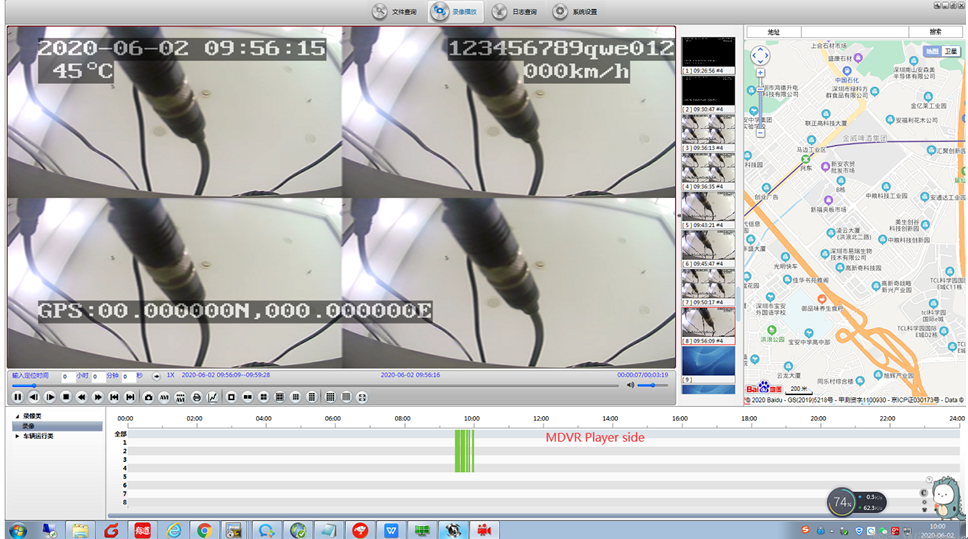Switch to four-window layout
The image size is (968, 539).
[263, 397]
